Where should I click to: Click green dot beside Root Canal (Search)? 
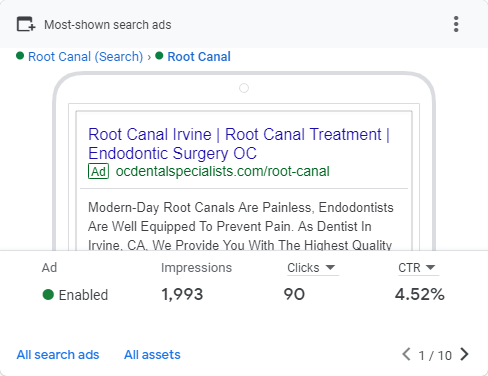coord(20,56)
